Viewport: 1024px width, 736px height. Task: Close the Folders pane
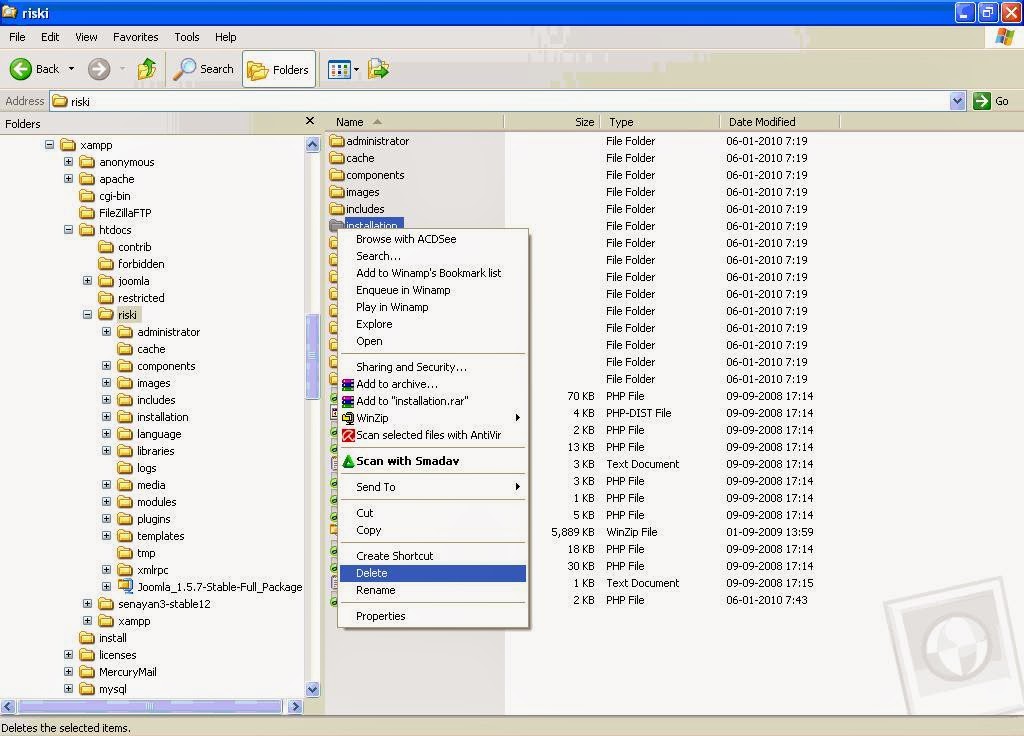click(x=310, y=121)
